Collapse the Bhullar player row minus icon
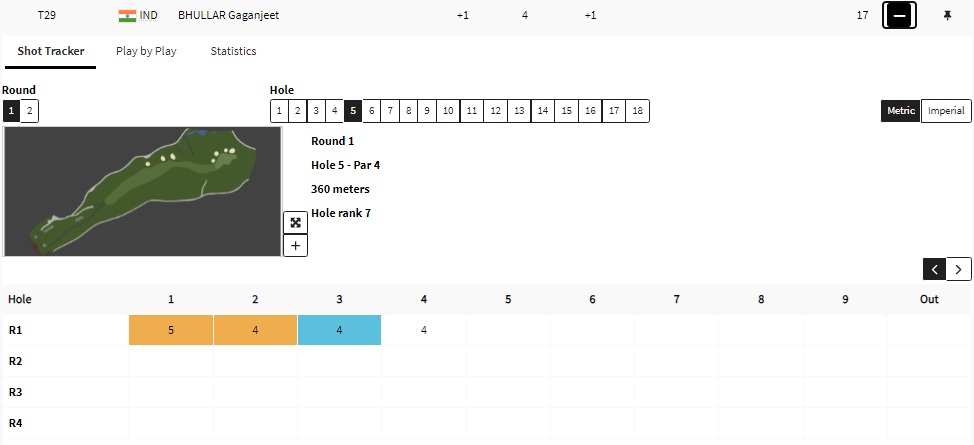This screenshot has height=445, width=974. (899, 16)
